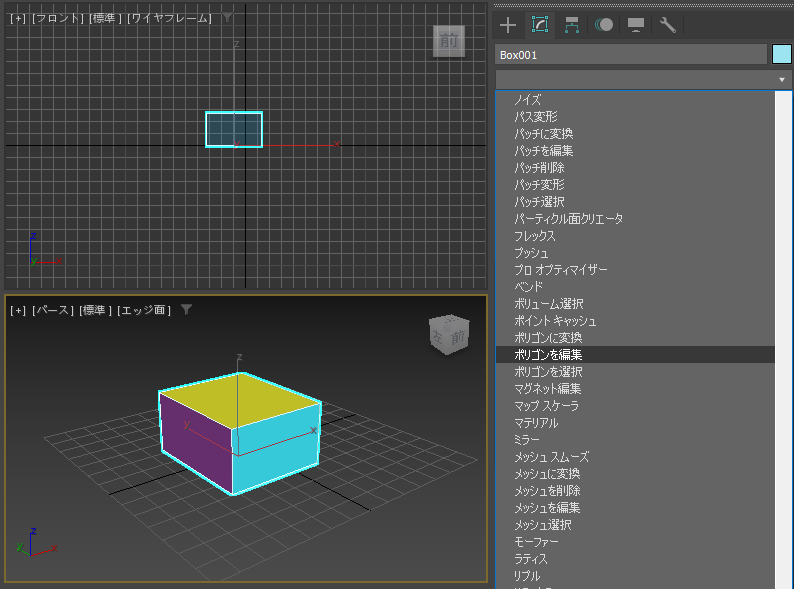Open the Motion panel tab

[x=604, y=25]
